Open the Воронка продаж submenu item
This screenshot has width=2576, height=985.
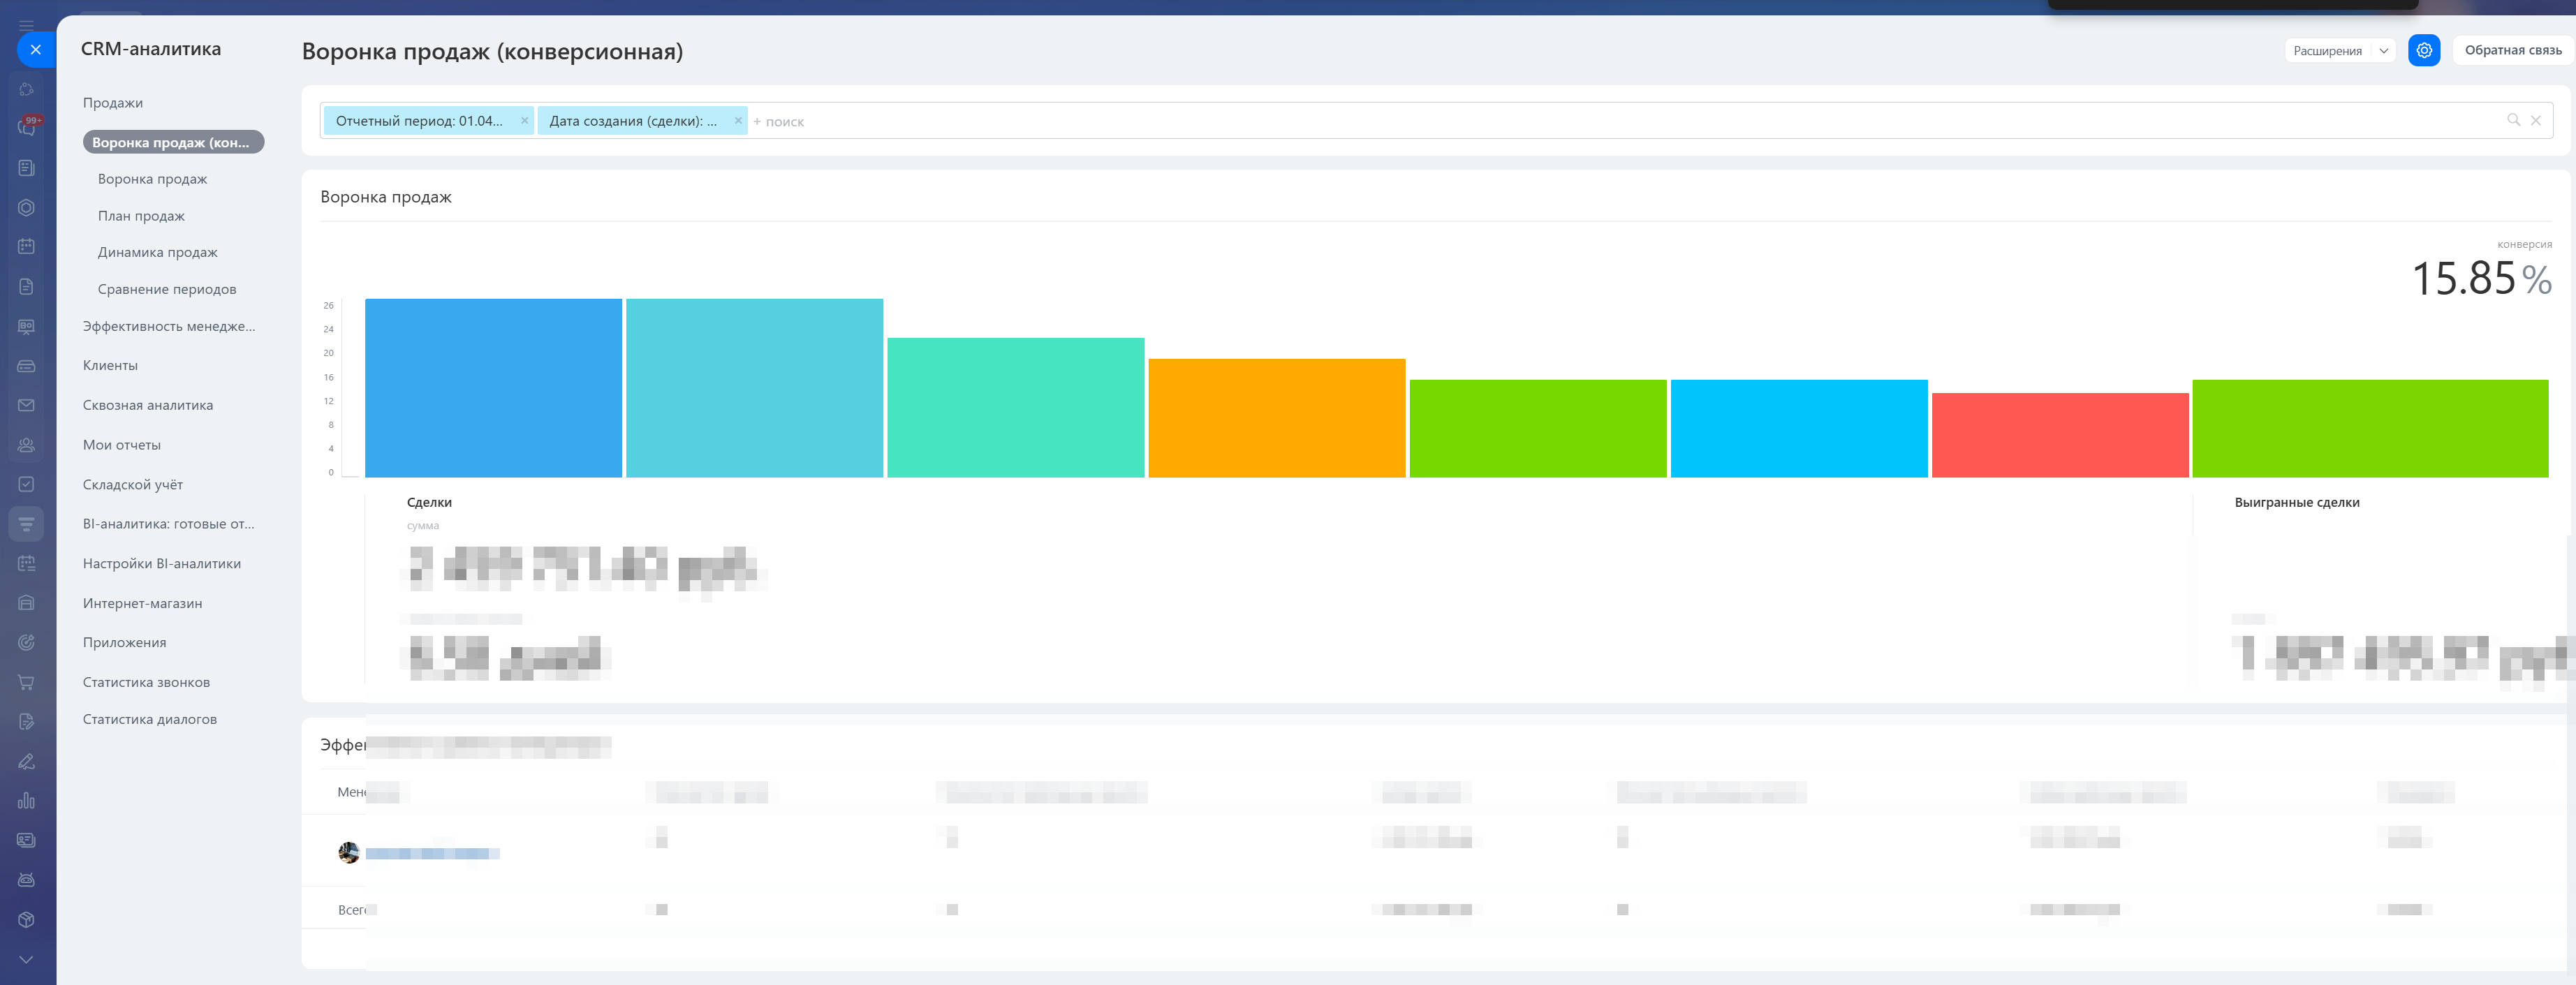point(152,179)
